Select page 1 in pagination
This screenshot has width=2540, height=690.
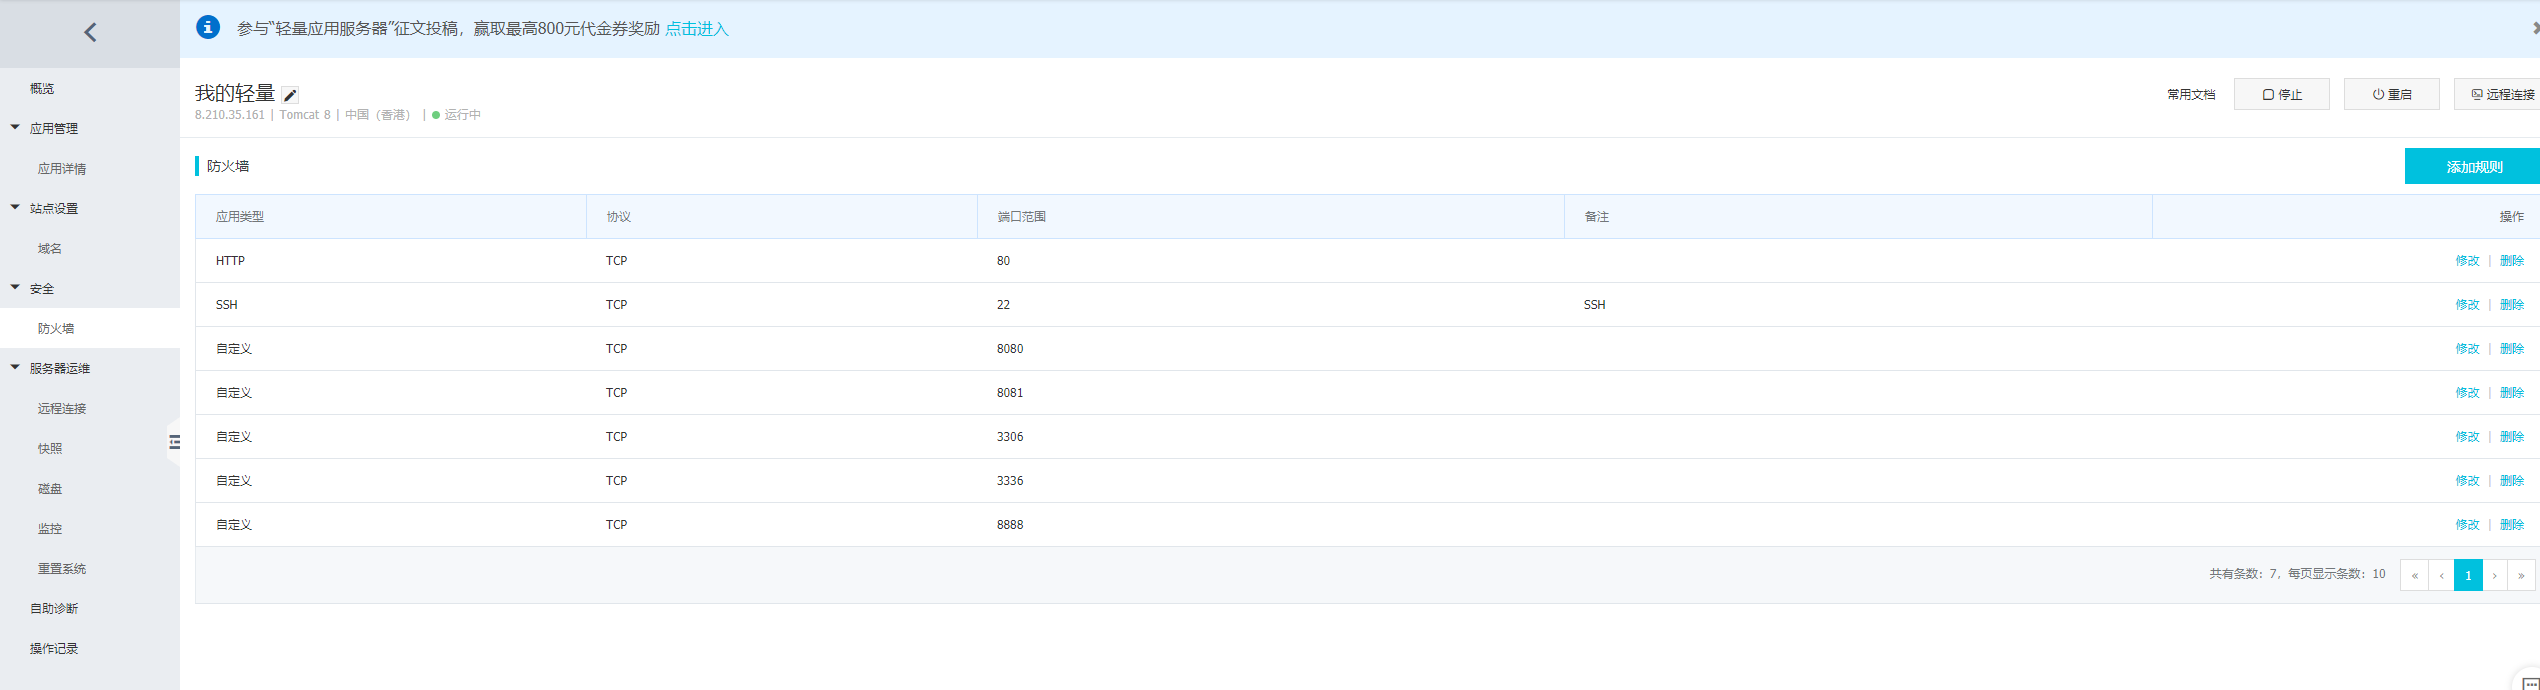pos(2468,575)
